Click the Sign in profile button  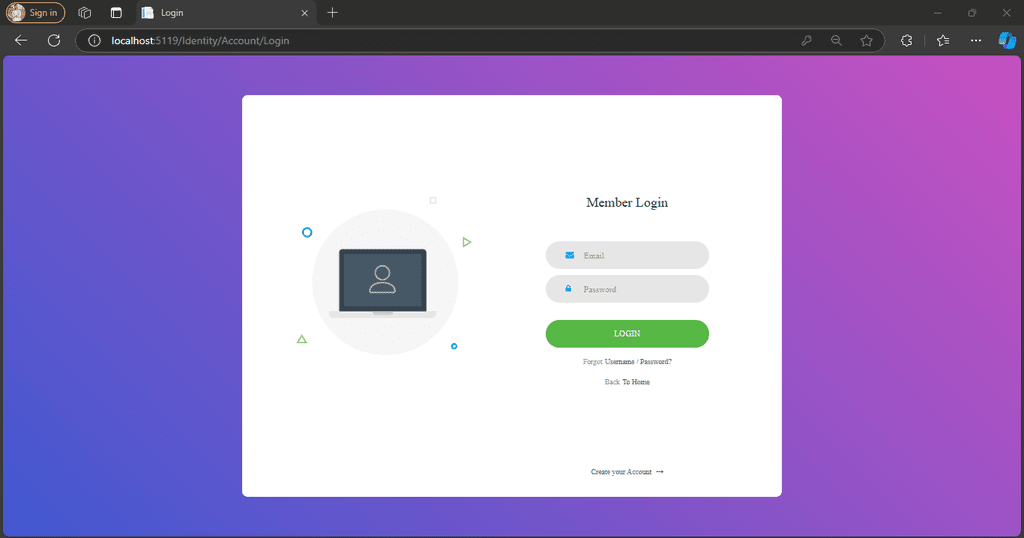[35, 12]
